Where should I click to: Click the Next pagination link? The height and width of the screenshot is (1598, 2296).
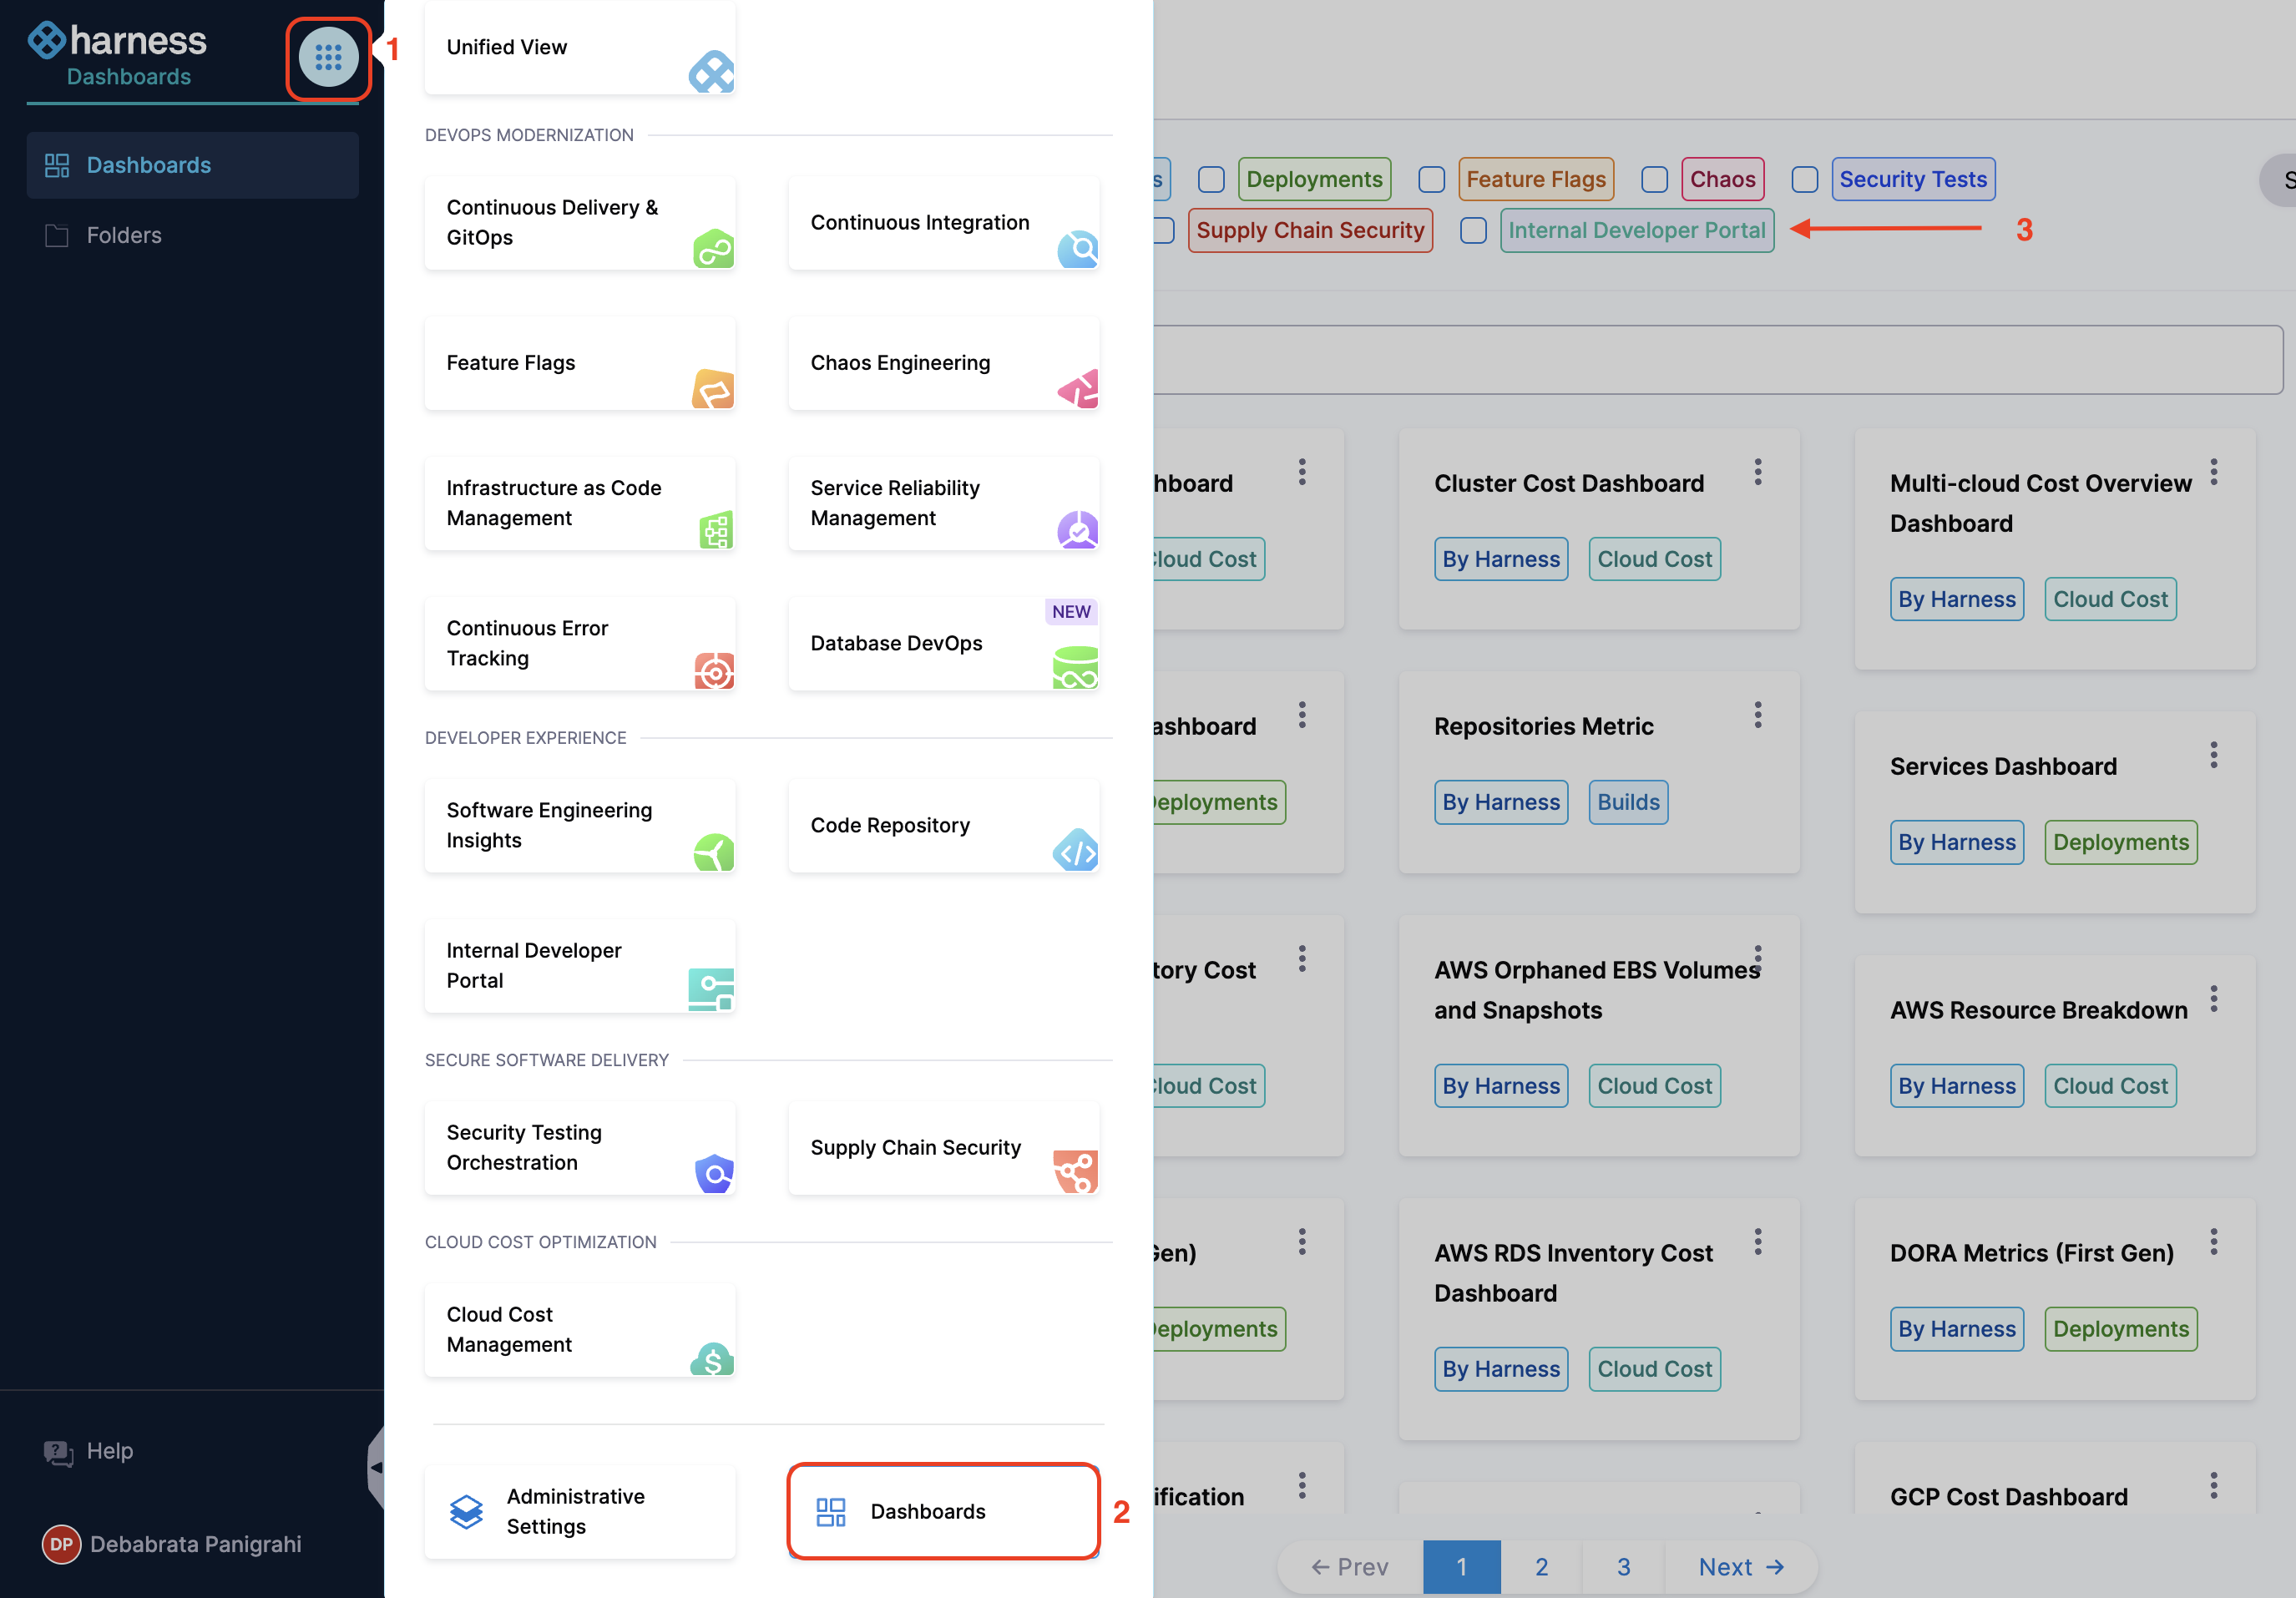tap(1740, 1567)
